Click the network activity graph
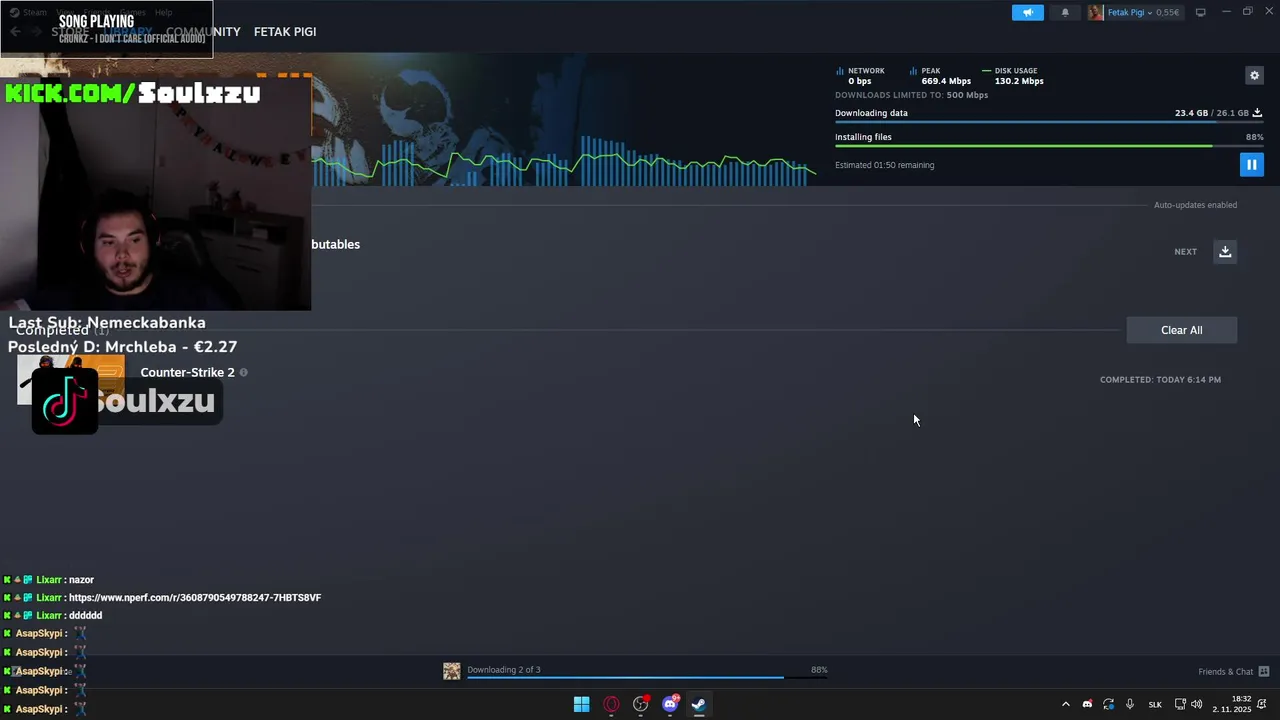Viewport: 1280px width, 720px height. [563, 160]
